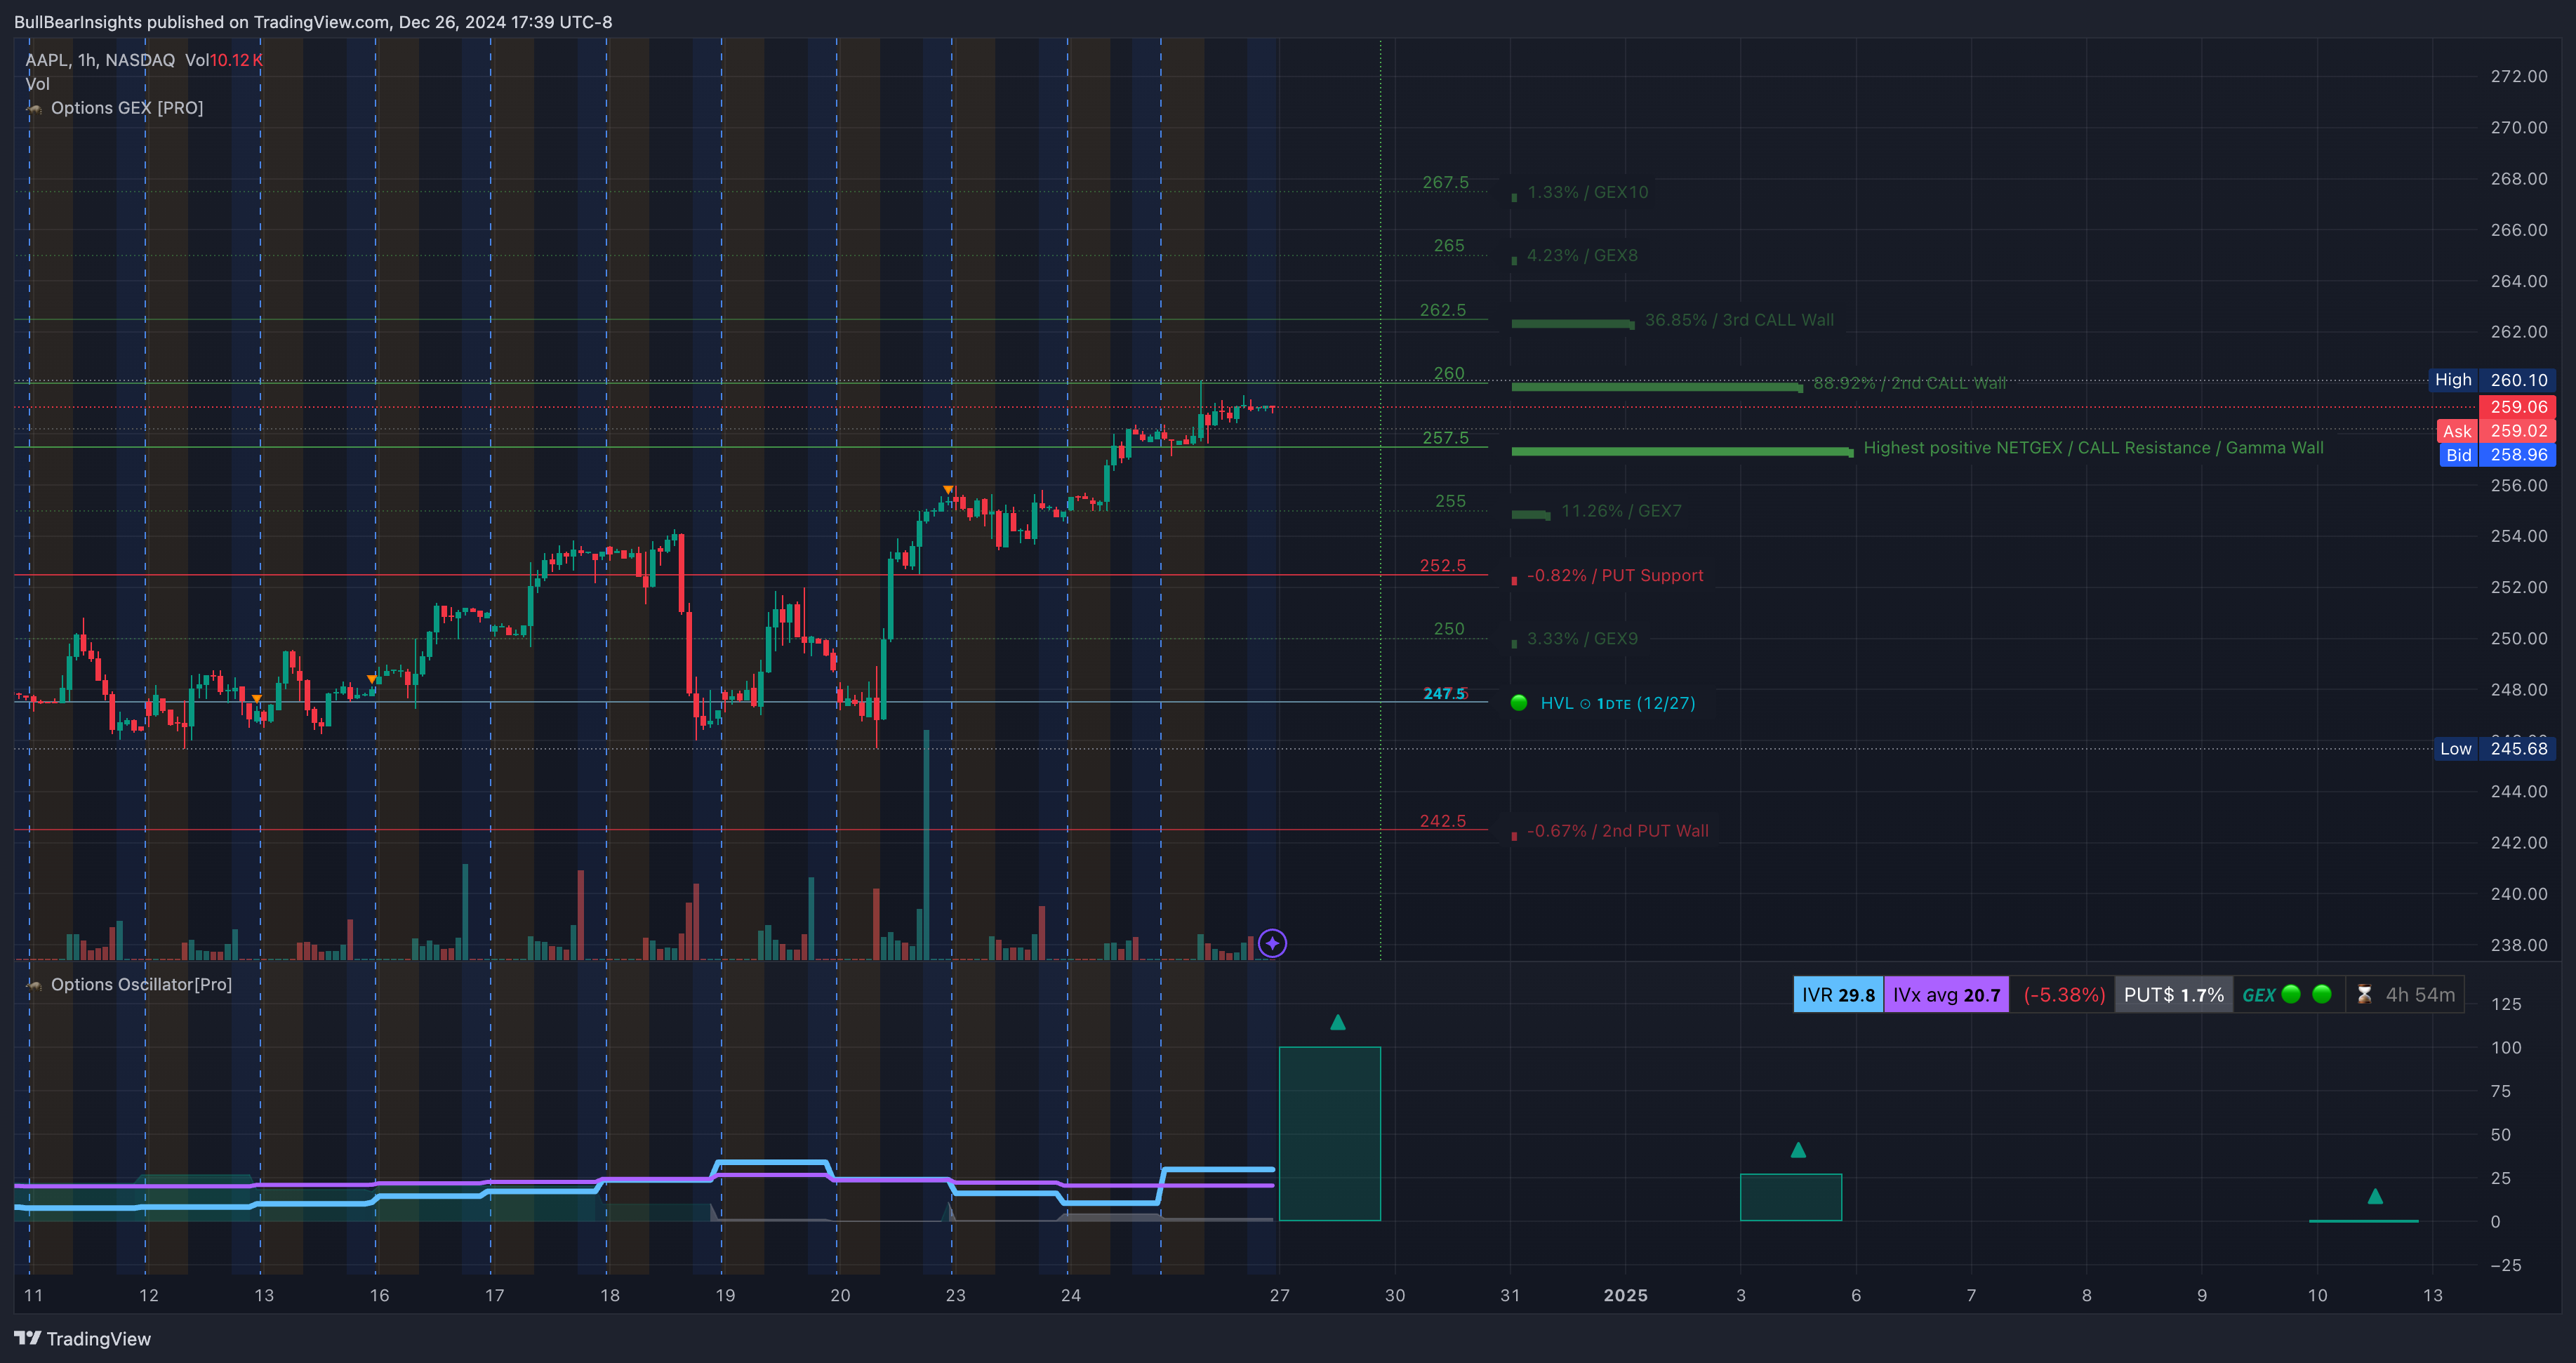Click the second green dot after GEX label
The width and height of the screenshot is (2576, 1363).
(x=2322, y=994)
